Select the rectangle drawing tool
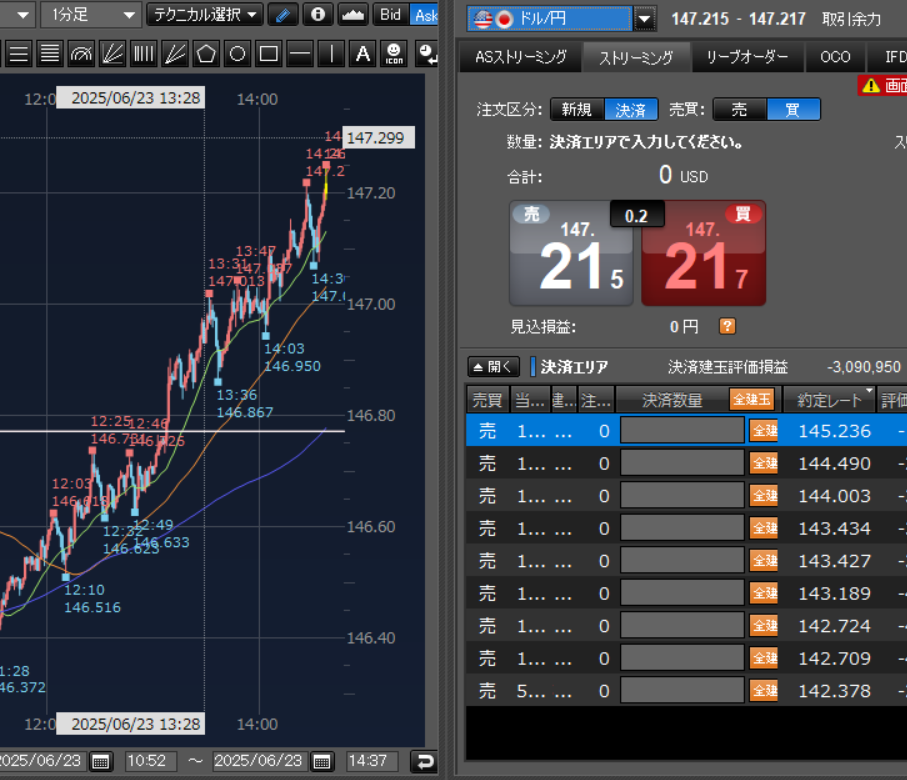Image resolution: width=907 pixels, height=780 pixels. click(268, 53)
